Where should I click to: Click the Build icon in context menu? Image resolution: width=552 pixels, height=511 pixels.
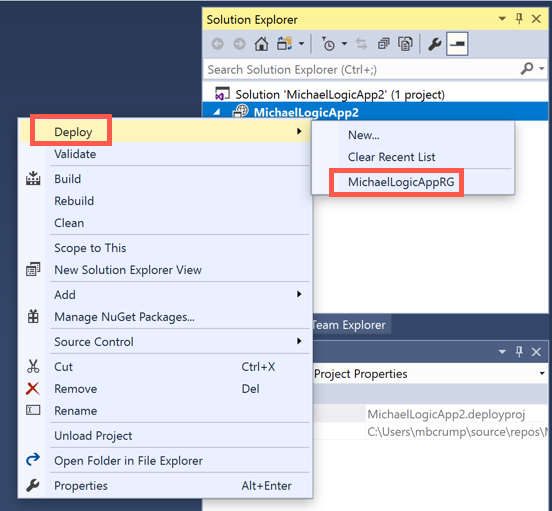click(33, 178)
